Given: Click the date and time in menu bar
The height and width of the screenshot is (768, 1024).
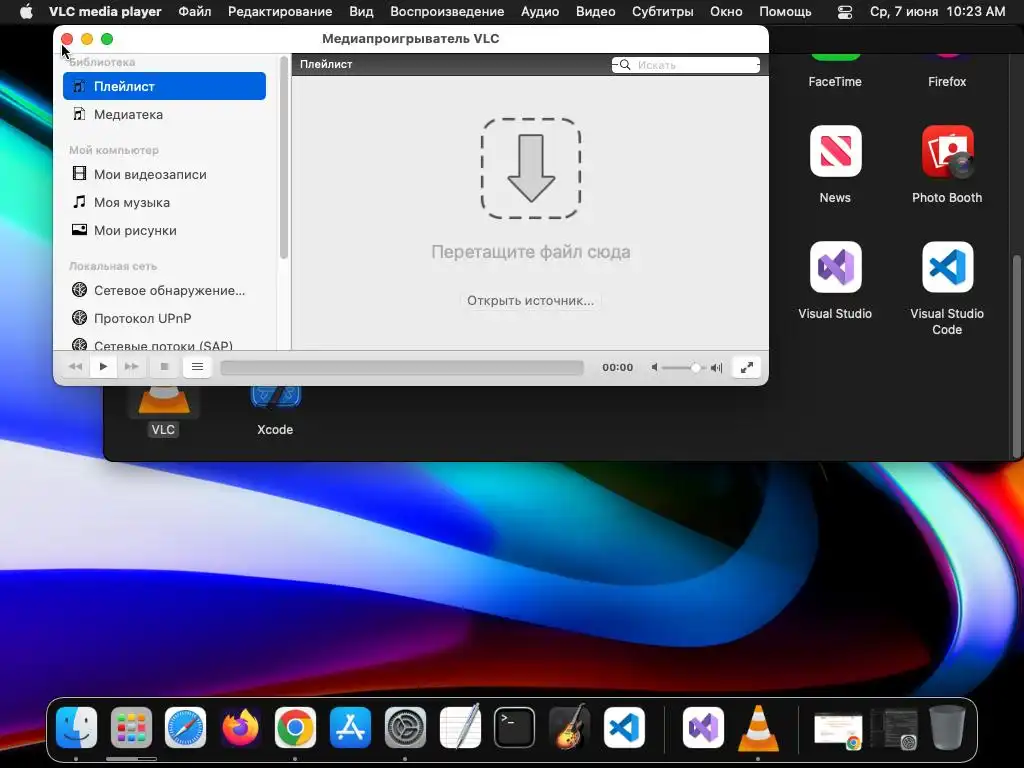Looking at the screenshot, I should click(938, 12).
